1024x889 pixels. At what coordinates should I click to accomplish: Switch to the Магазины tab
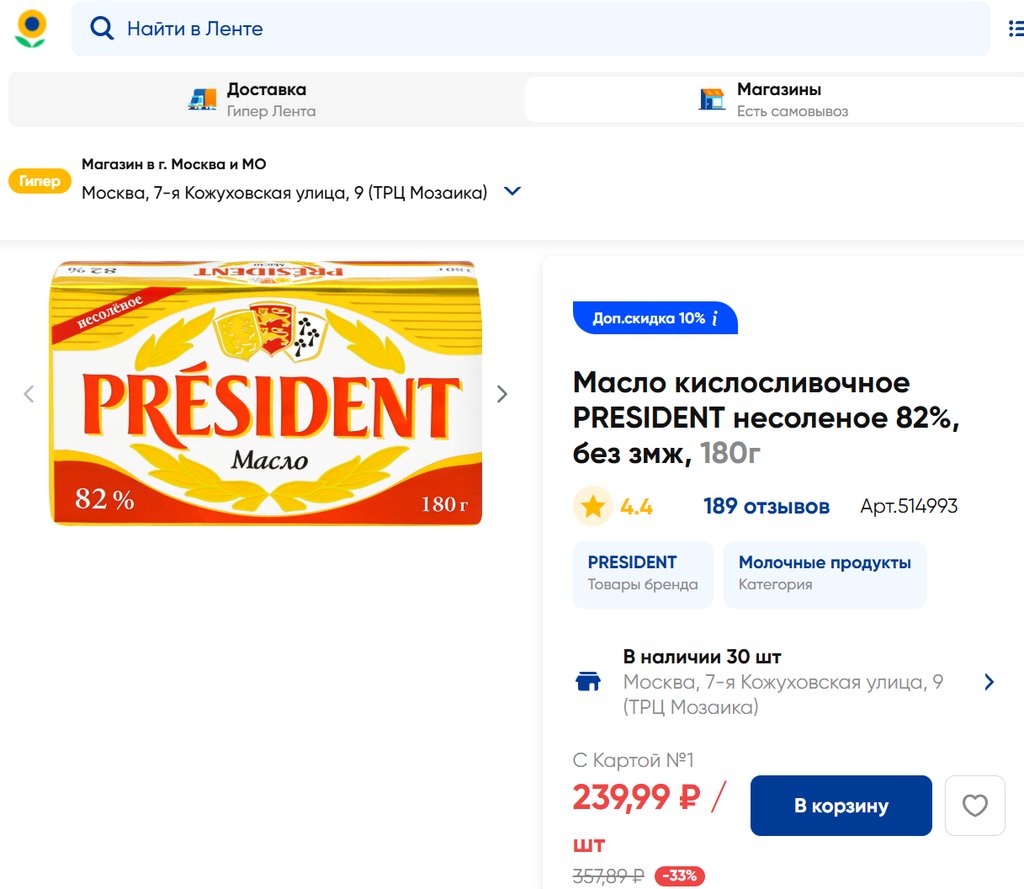click(x=778, y=99)
